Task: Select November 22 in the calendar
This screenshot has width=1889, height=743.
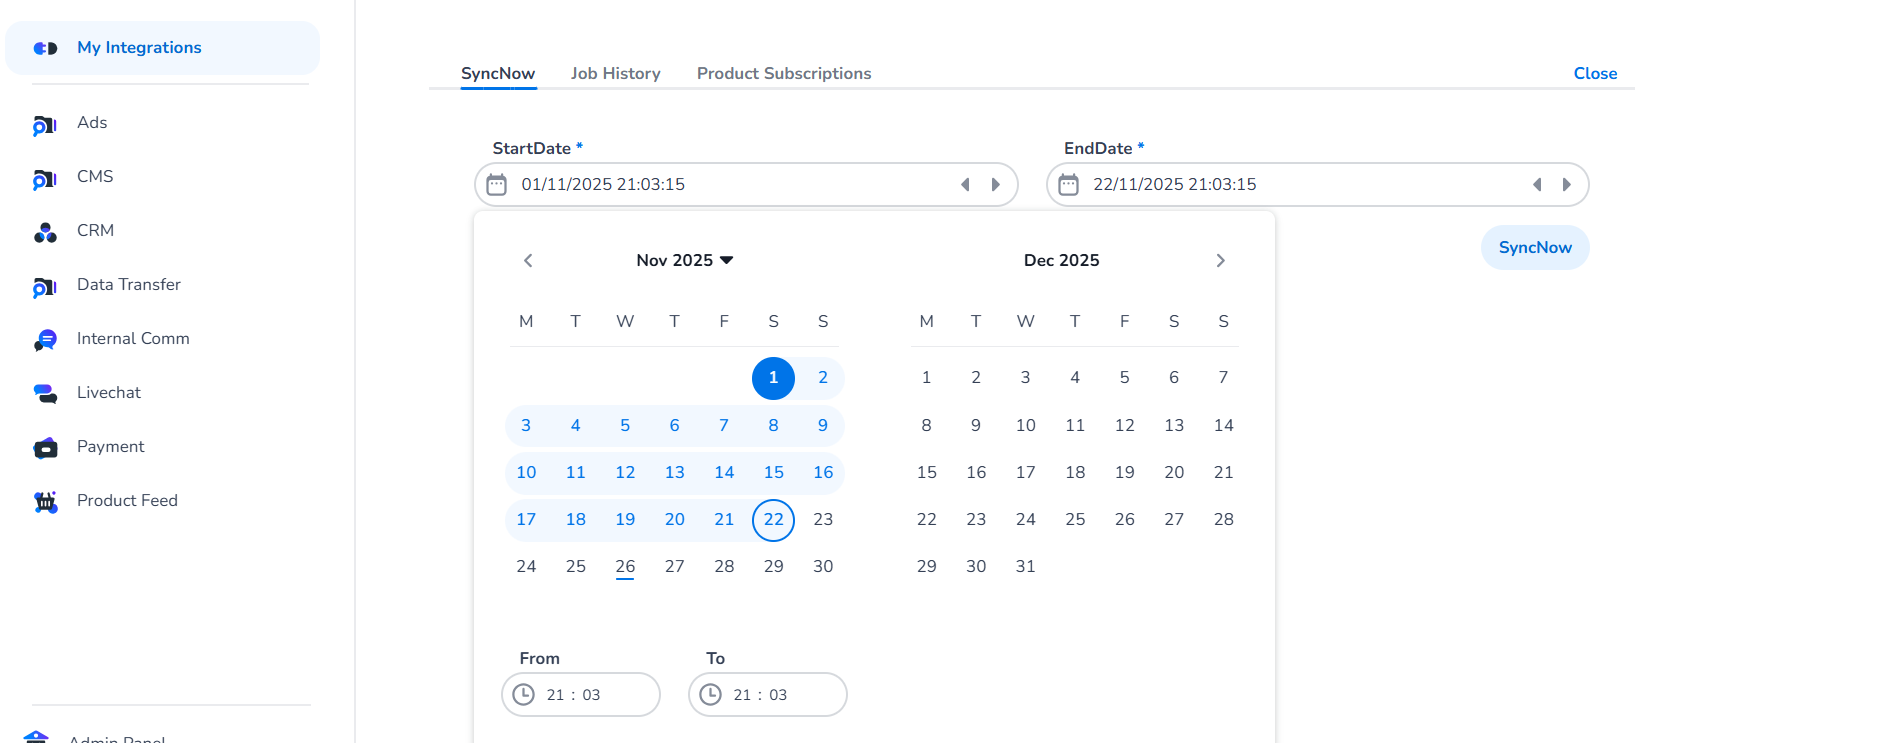Action: (x=773, y=520)
